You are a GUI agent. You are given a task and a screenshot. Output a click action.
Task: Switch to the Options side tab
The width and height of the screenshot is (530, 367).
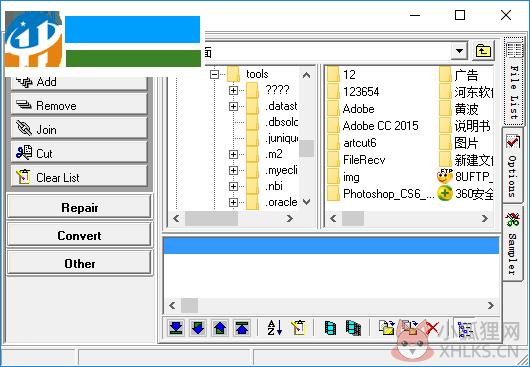point(513,166)
